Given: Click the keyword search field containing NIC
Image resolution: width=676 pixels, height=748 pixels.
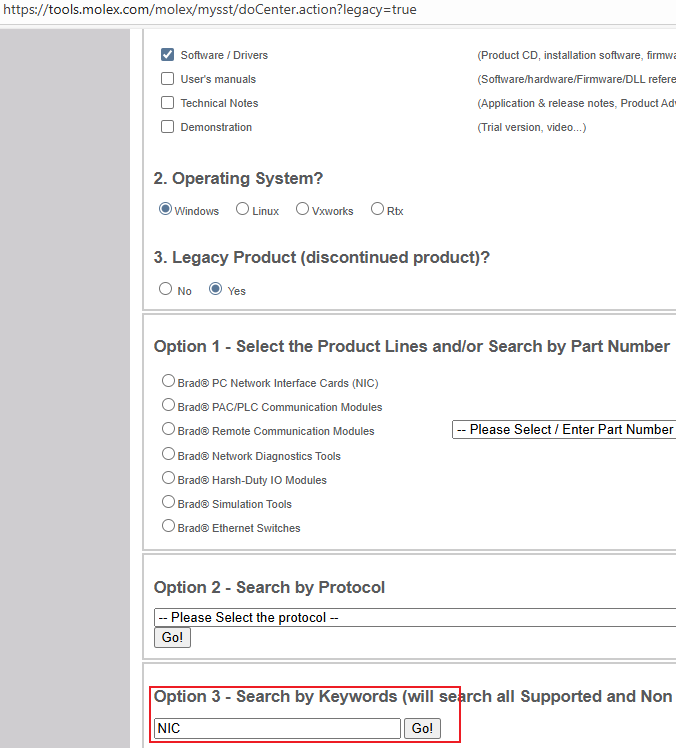Looking at the screenshot, I should [x=277, y=728].
